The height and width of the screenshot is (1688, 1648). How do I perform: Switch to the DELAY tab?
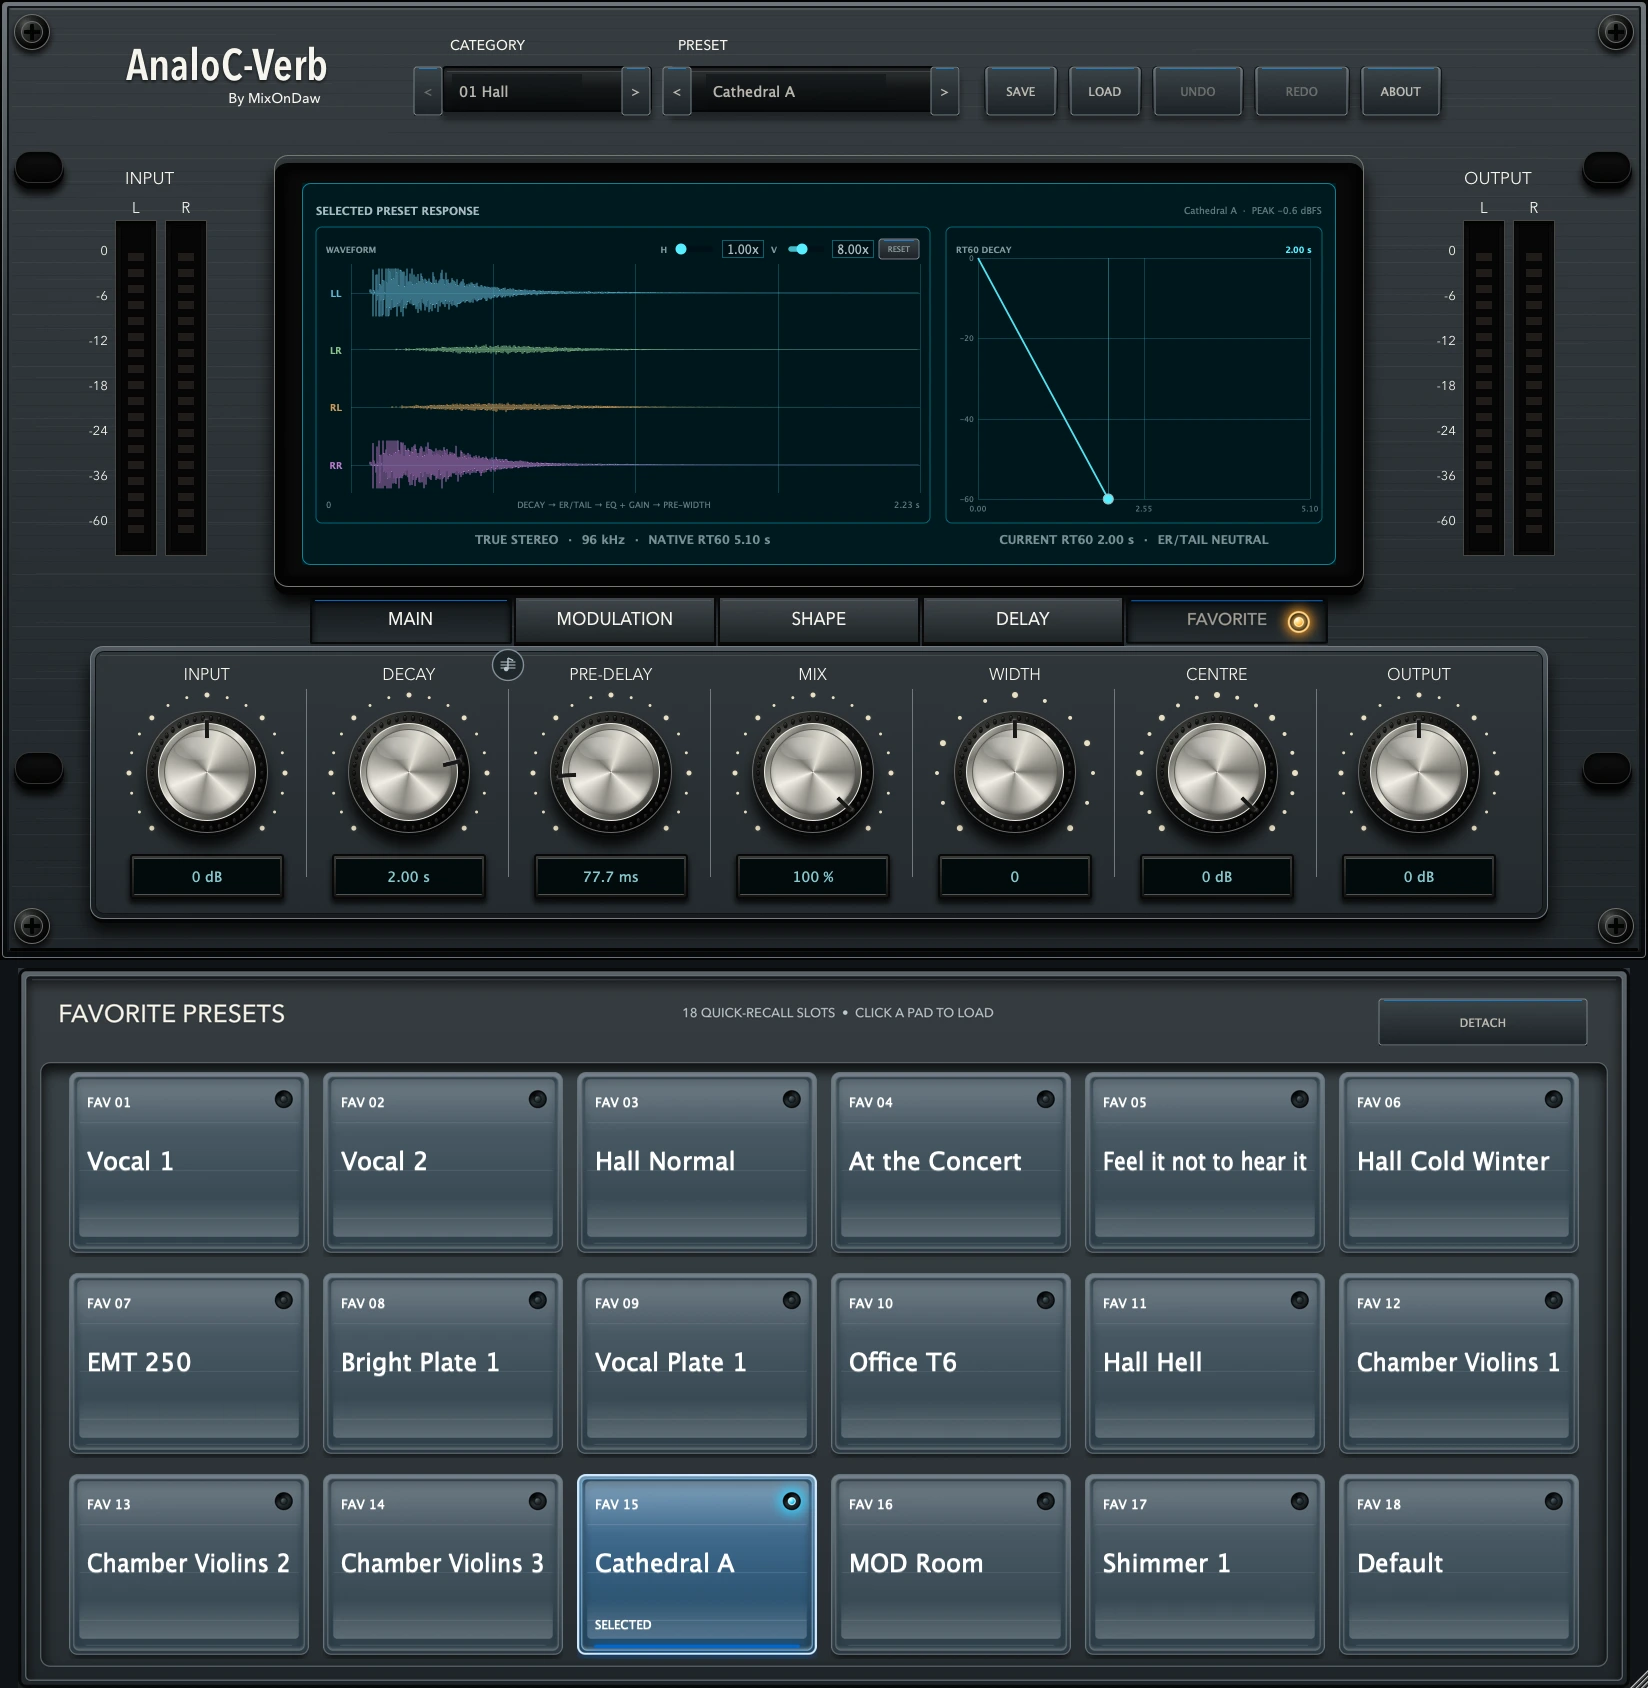(x=1023, y=619)
